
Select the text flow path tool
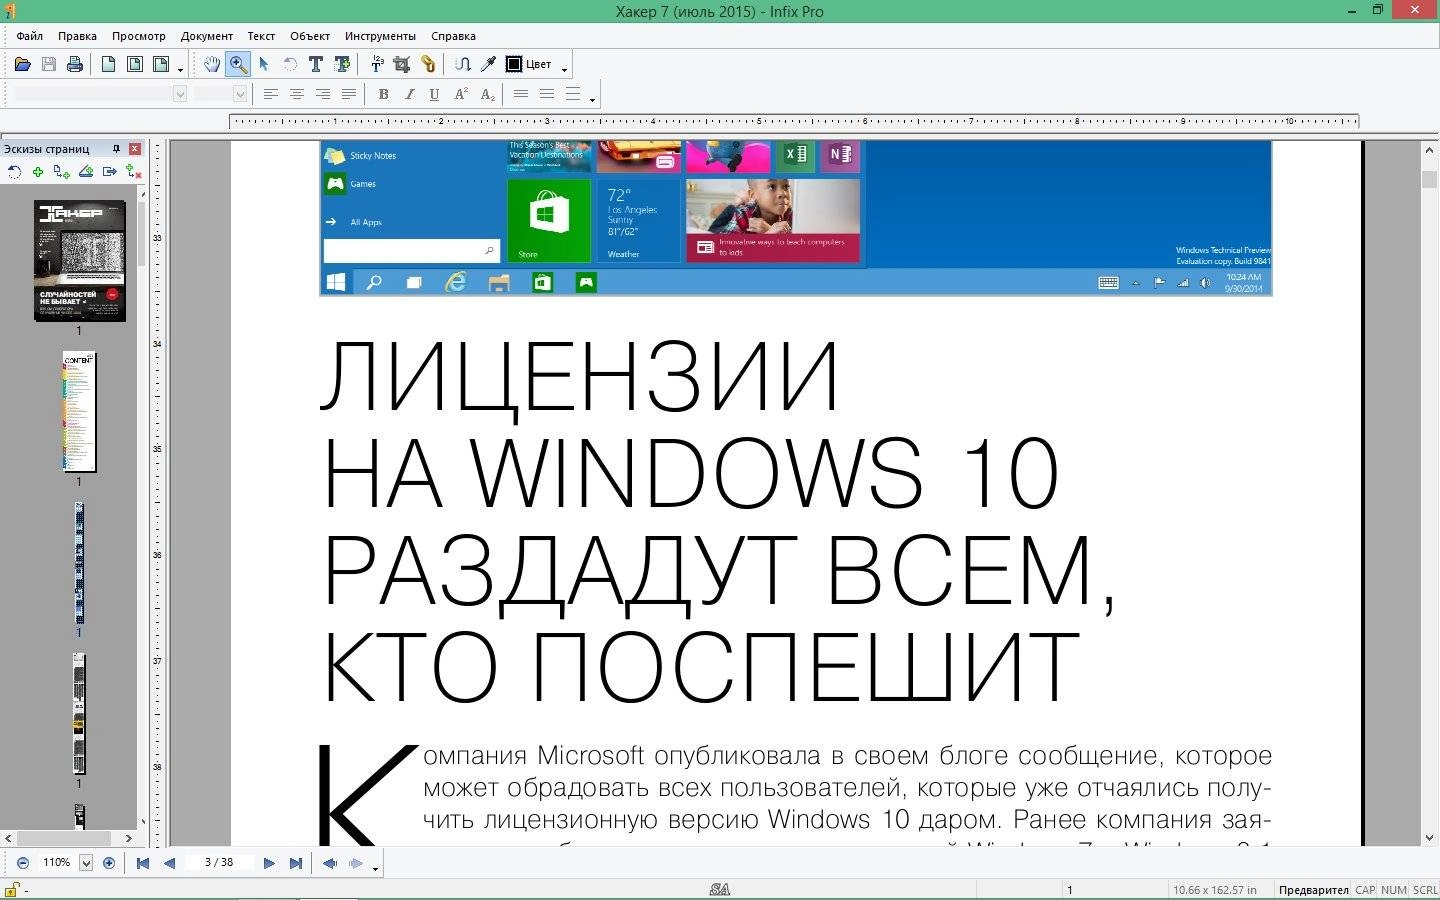(462, 64)
